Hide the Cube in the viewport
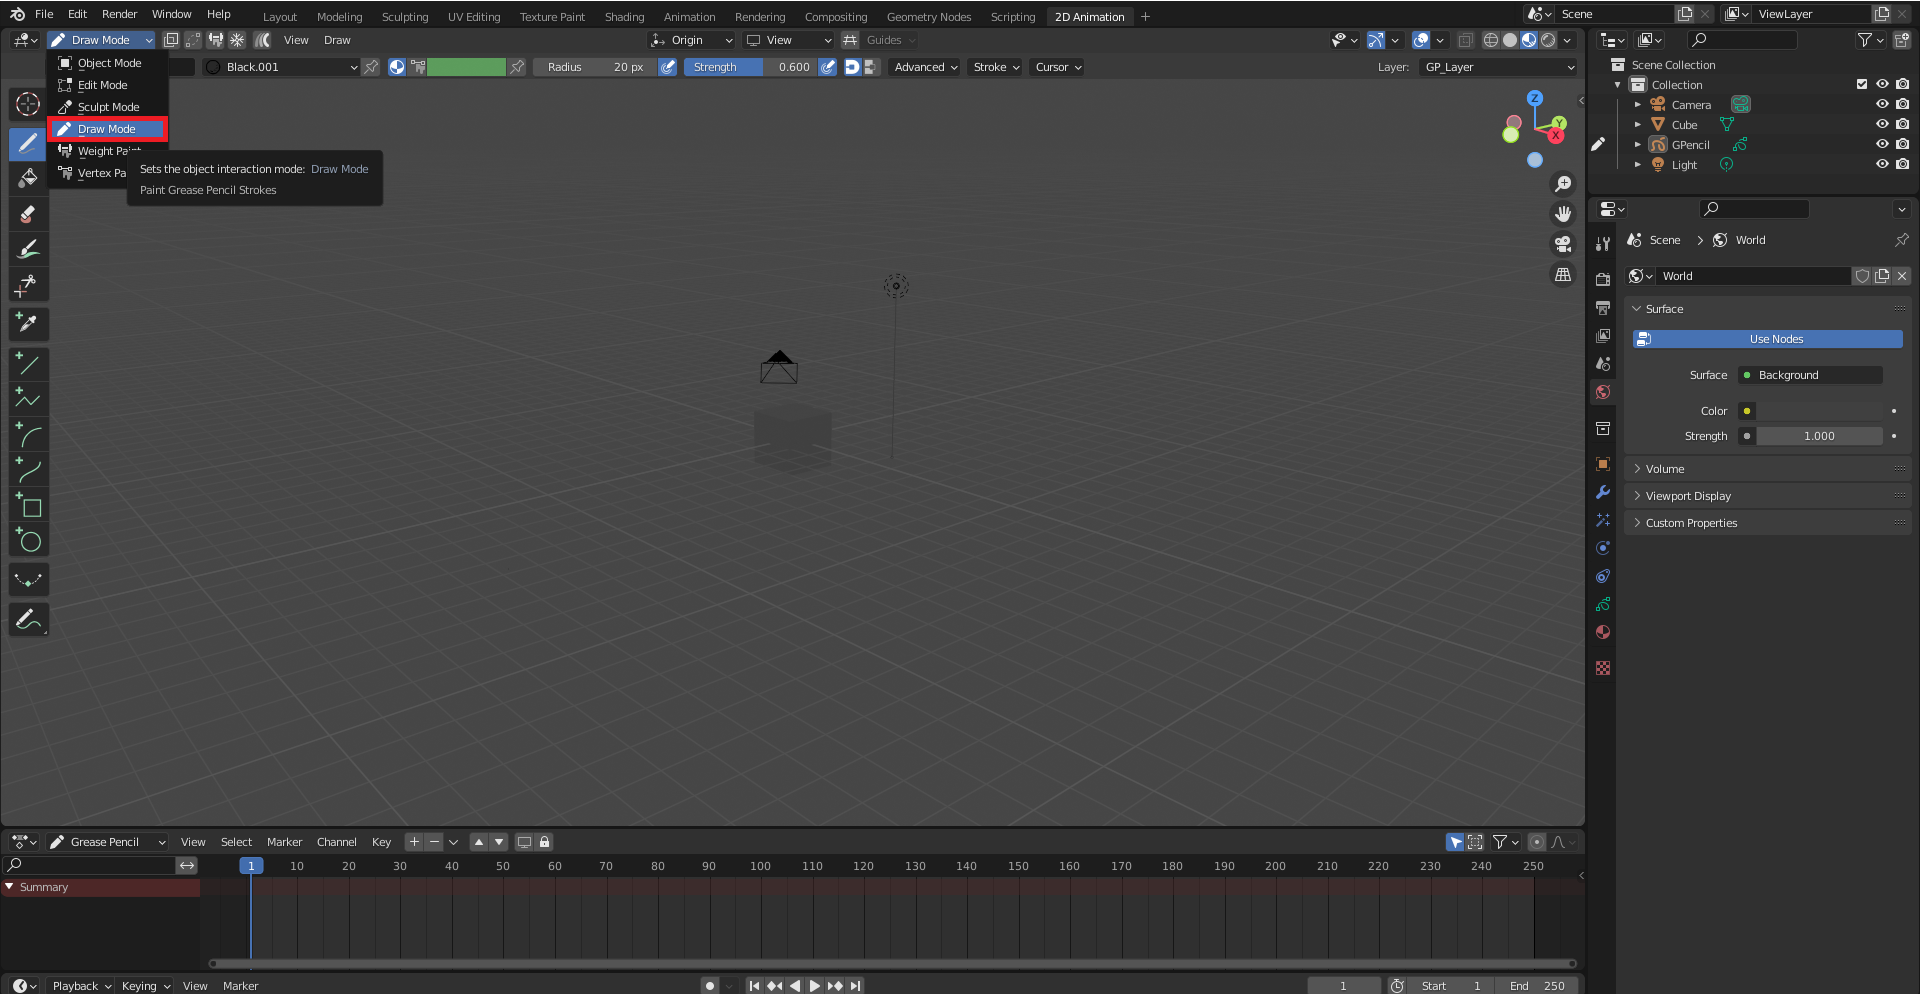The height and width of the screenshot is (994, 1920). [x=1884, y=124]
